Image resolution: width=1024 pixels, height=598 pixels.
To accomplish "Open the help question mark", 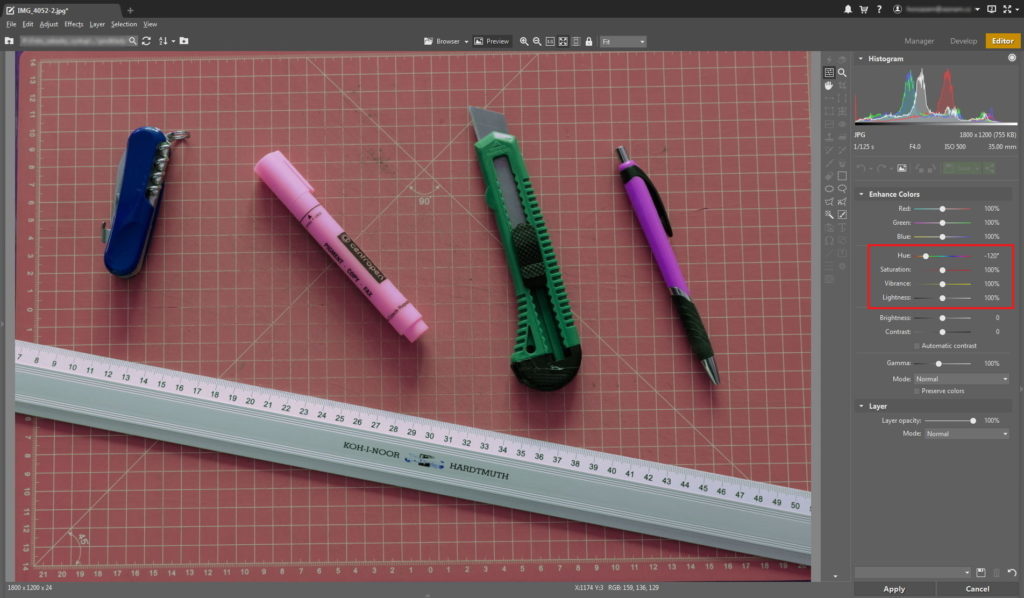I will click(x=879, y=9).
